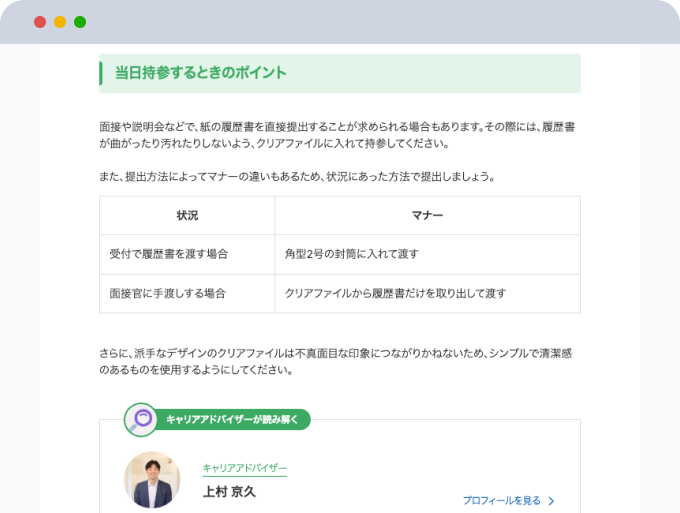Click the advisor name 上村 京久
Screen dimensions: 680x513
[x=229, y=492]
